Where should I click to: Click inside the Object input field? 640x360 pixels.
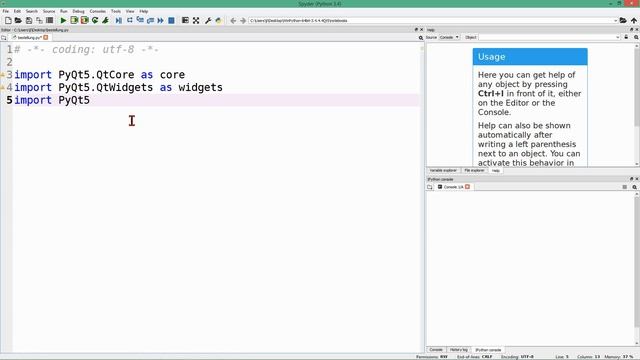pos(546,37)
